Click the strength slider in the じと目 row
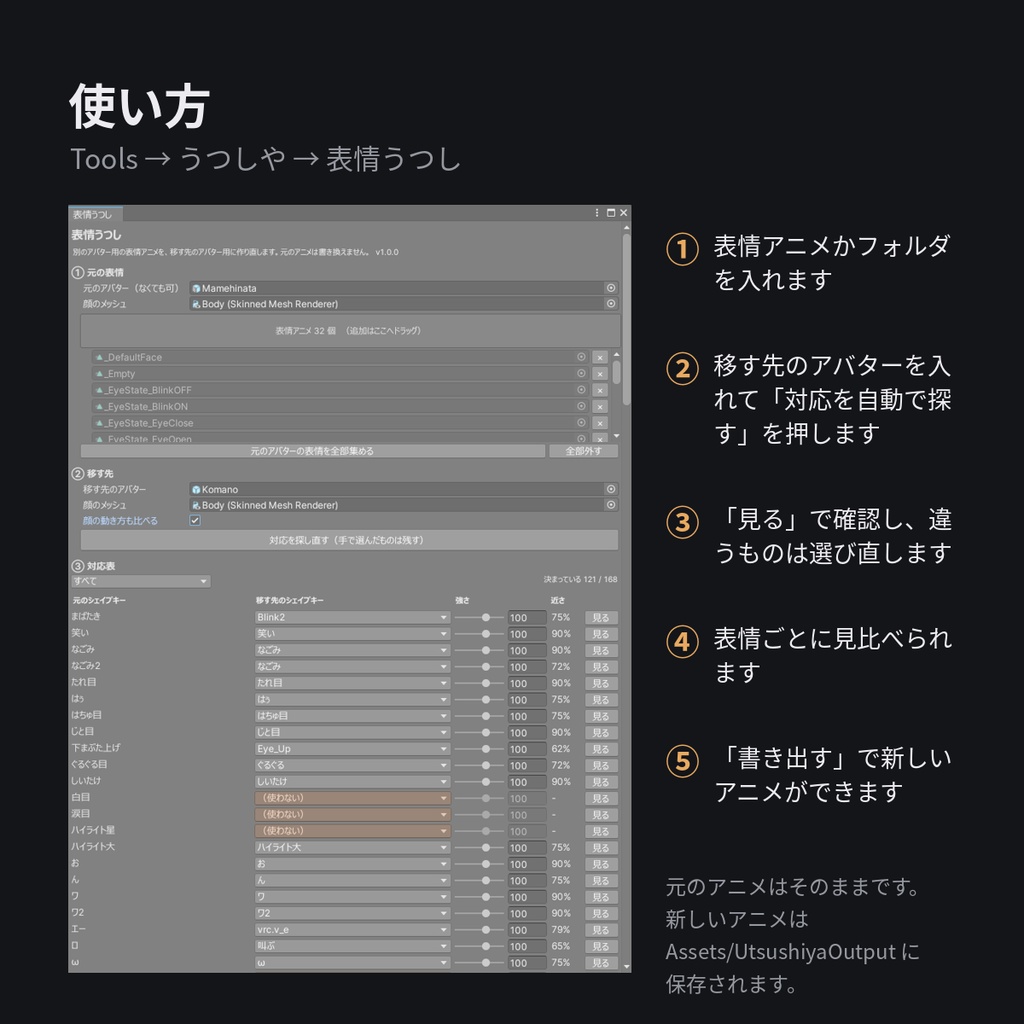 coord(479,733)
